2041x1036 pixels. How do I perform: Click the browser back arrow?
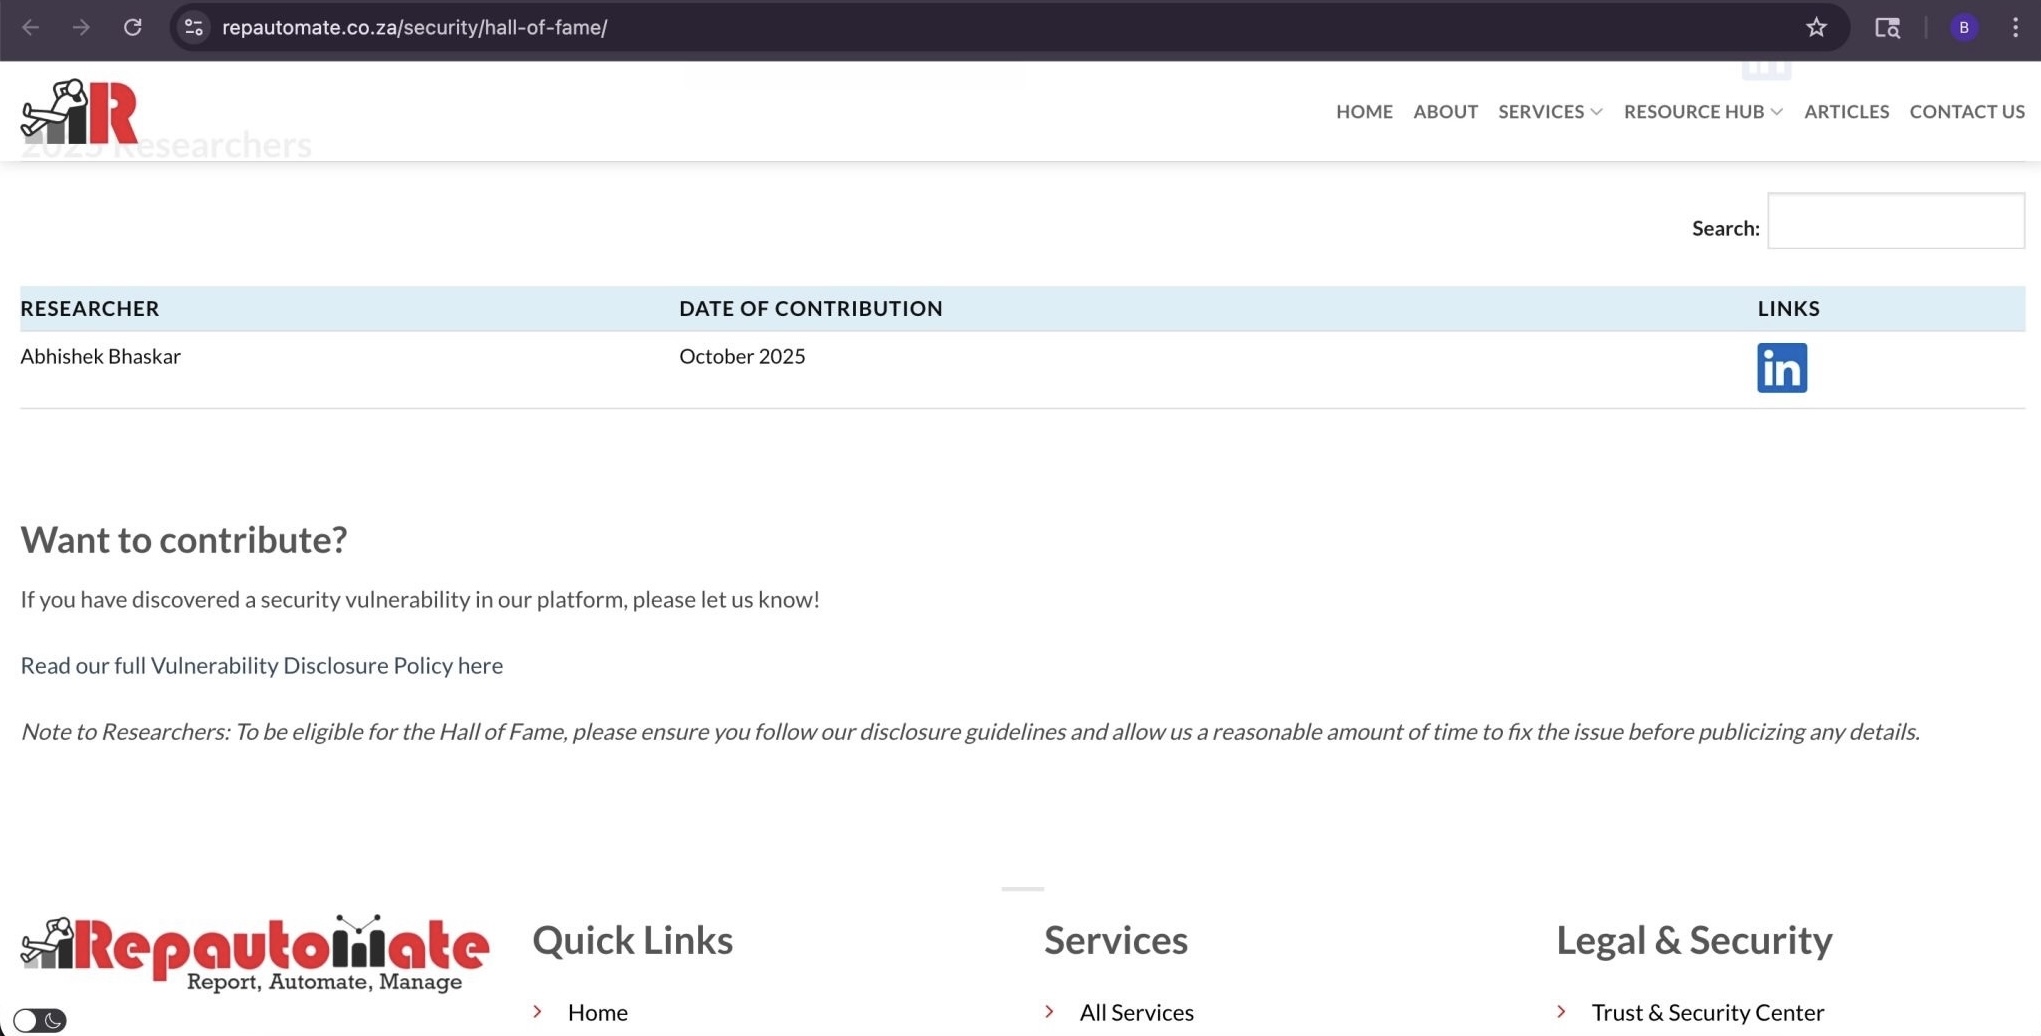click(31, 27)
